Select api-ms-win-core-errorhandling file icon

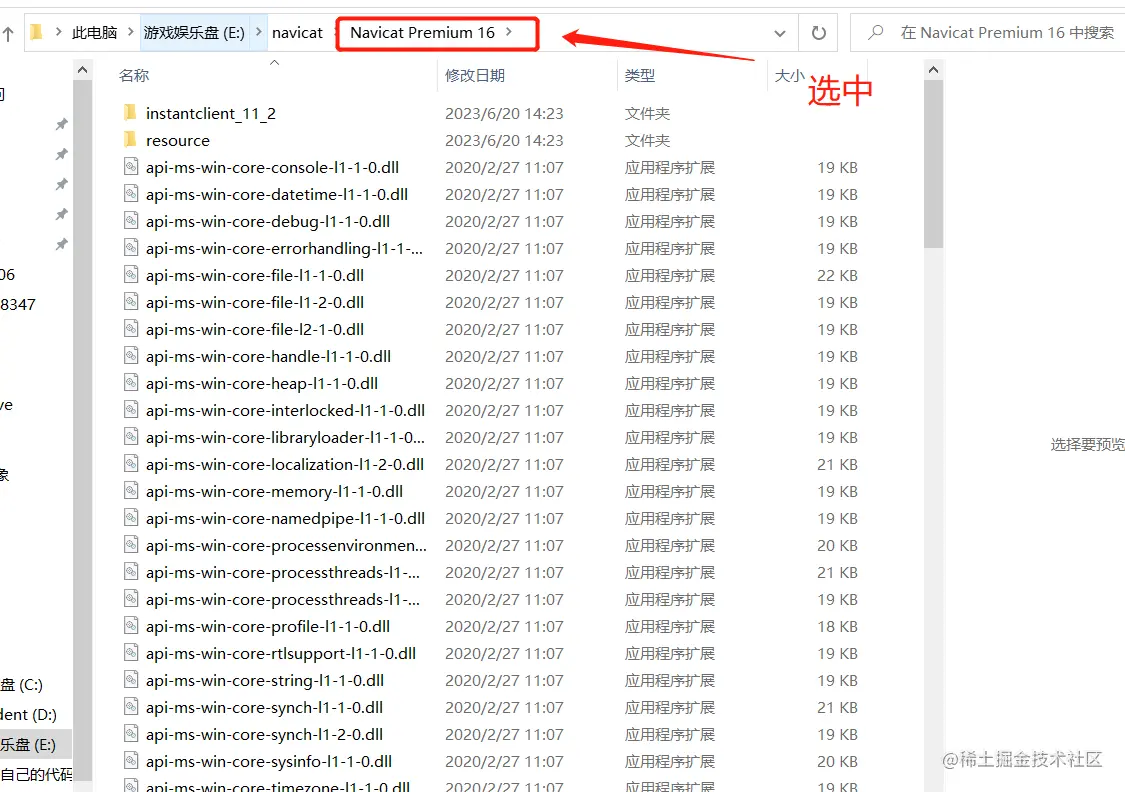[x=131, y=248]
